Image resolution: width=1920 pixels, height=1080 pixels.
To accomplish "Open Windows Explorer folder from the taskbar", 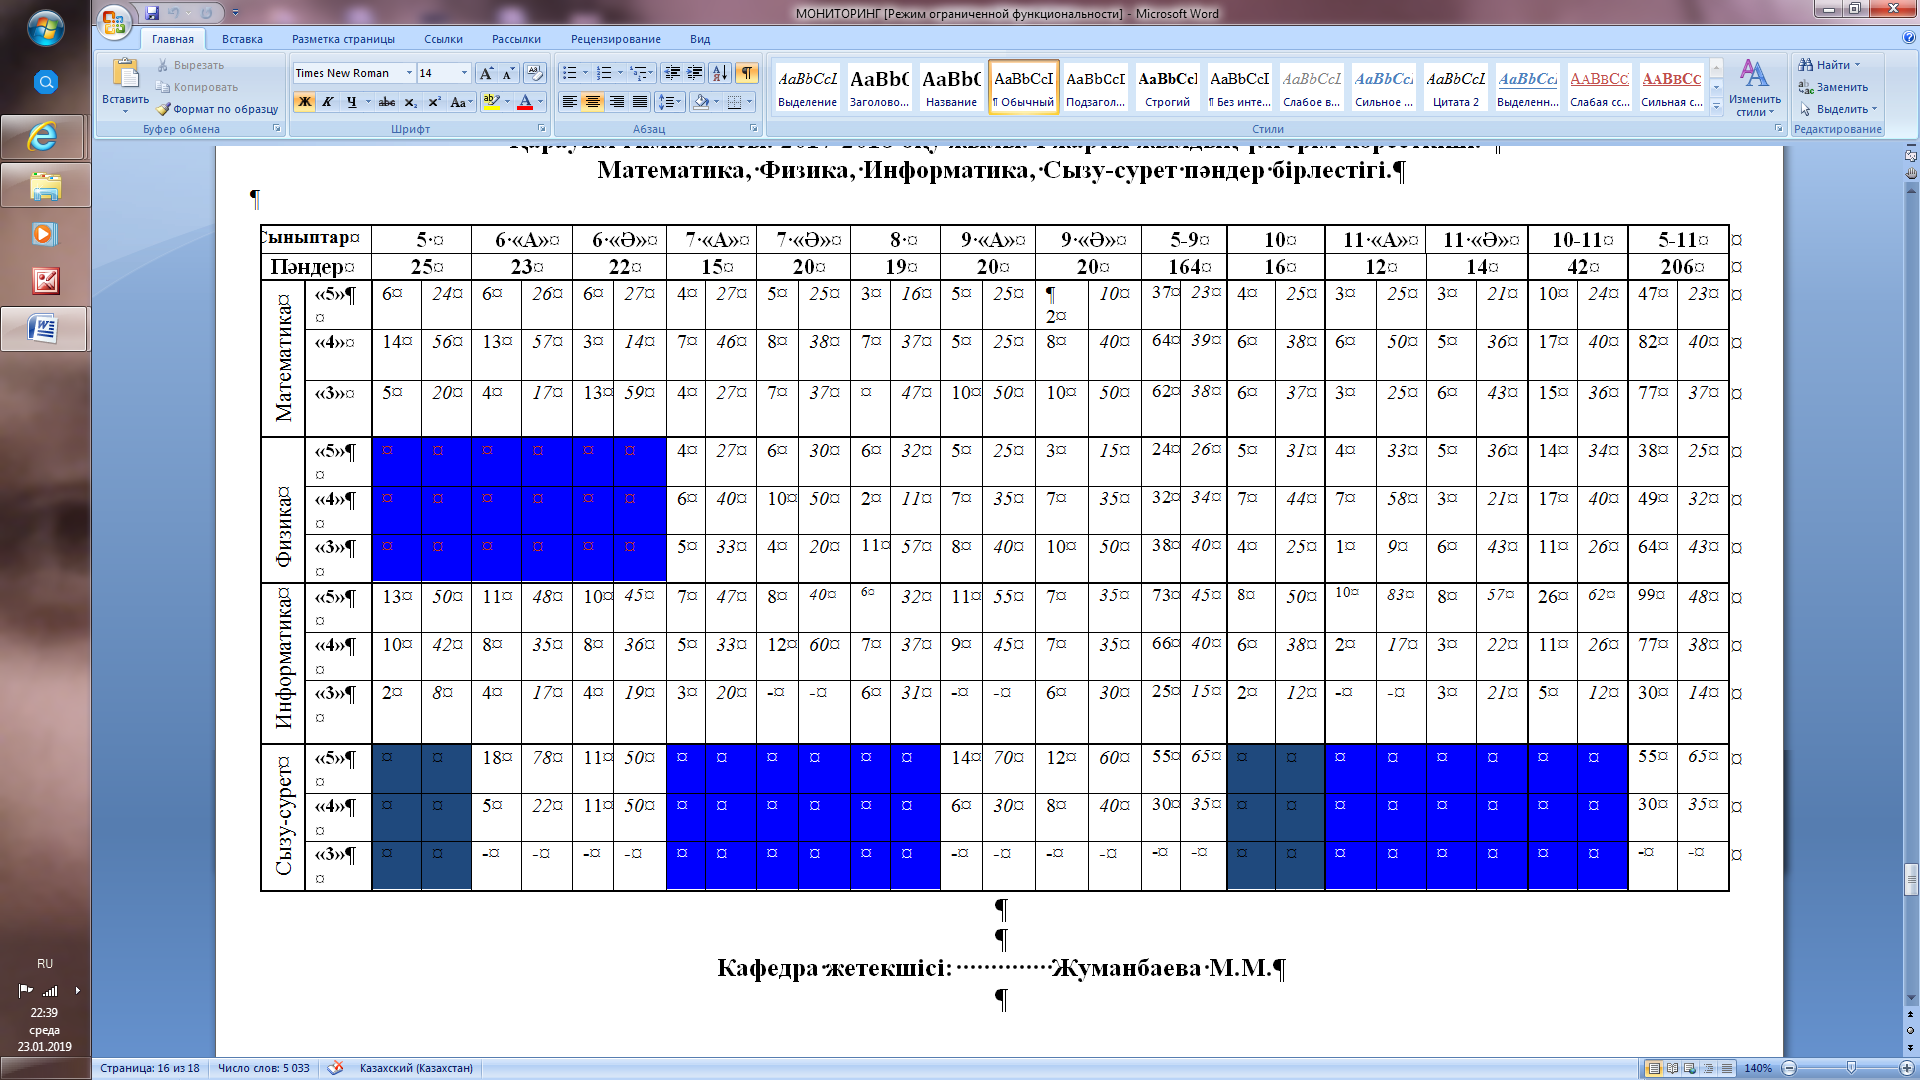I will 45,186.
